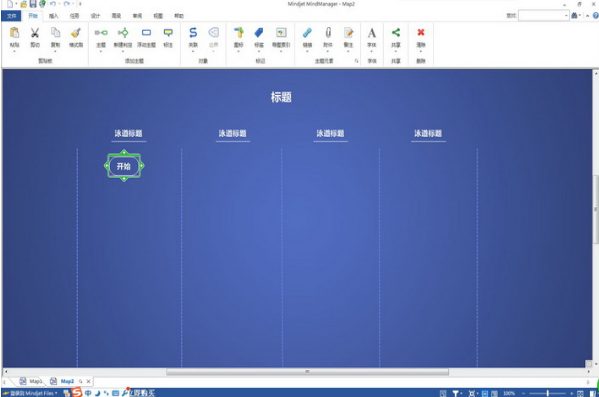Select the first 泳道标题 swimlane header

pos(129,133)
